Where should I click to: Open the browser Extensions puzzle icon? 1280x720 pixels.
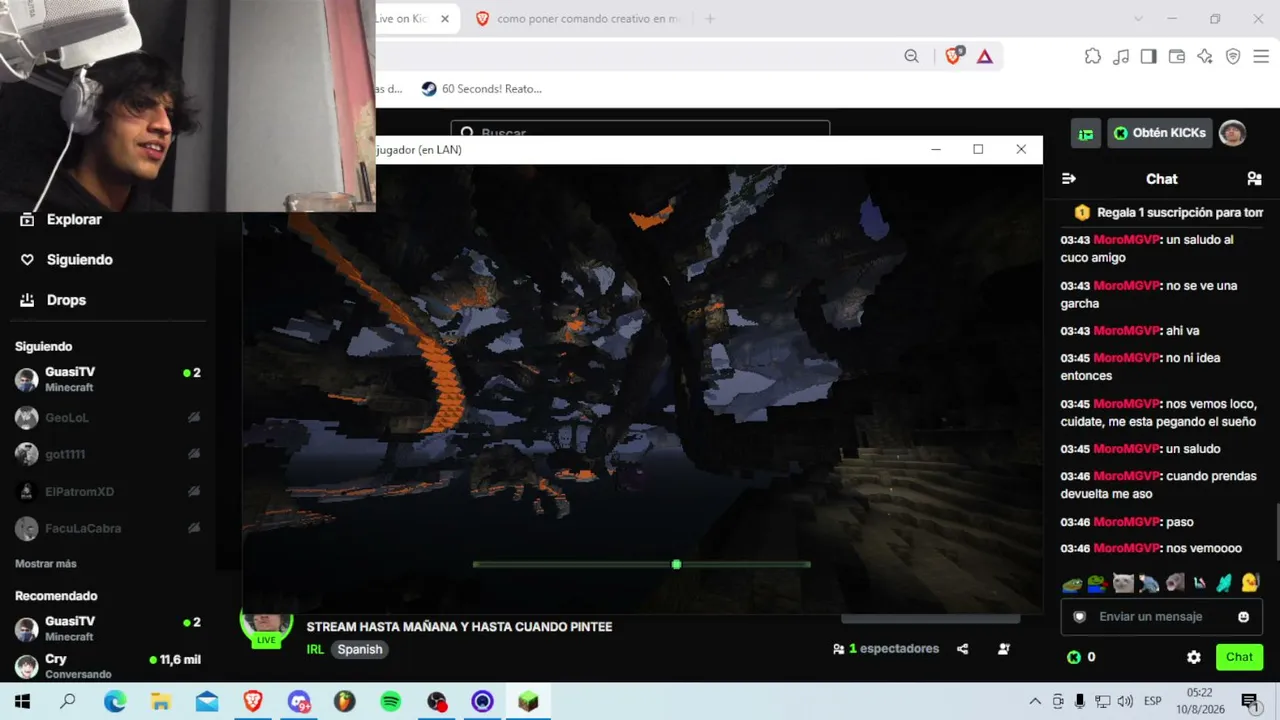click(1093, 56)
